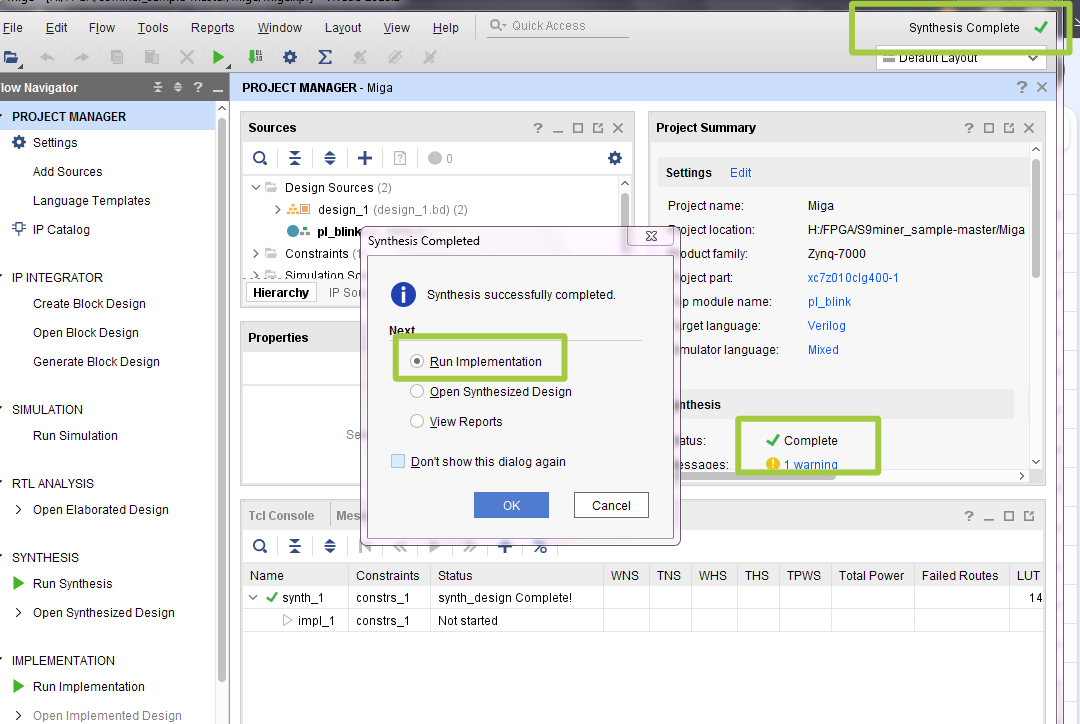1080x724 pixels.
Task: Select Open Synthesized Design radio option
Action: point(417,391)
